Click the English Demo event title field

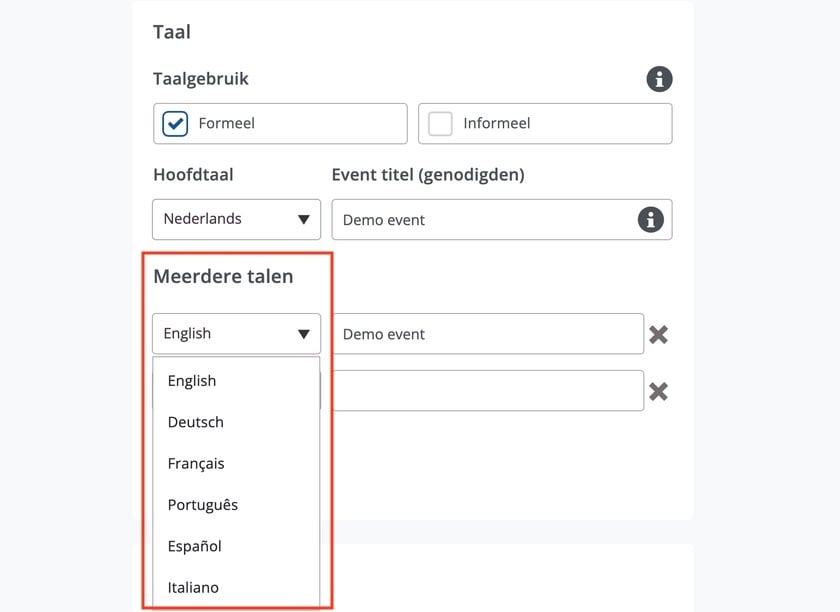tap(487, 334)
